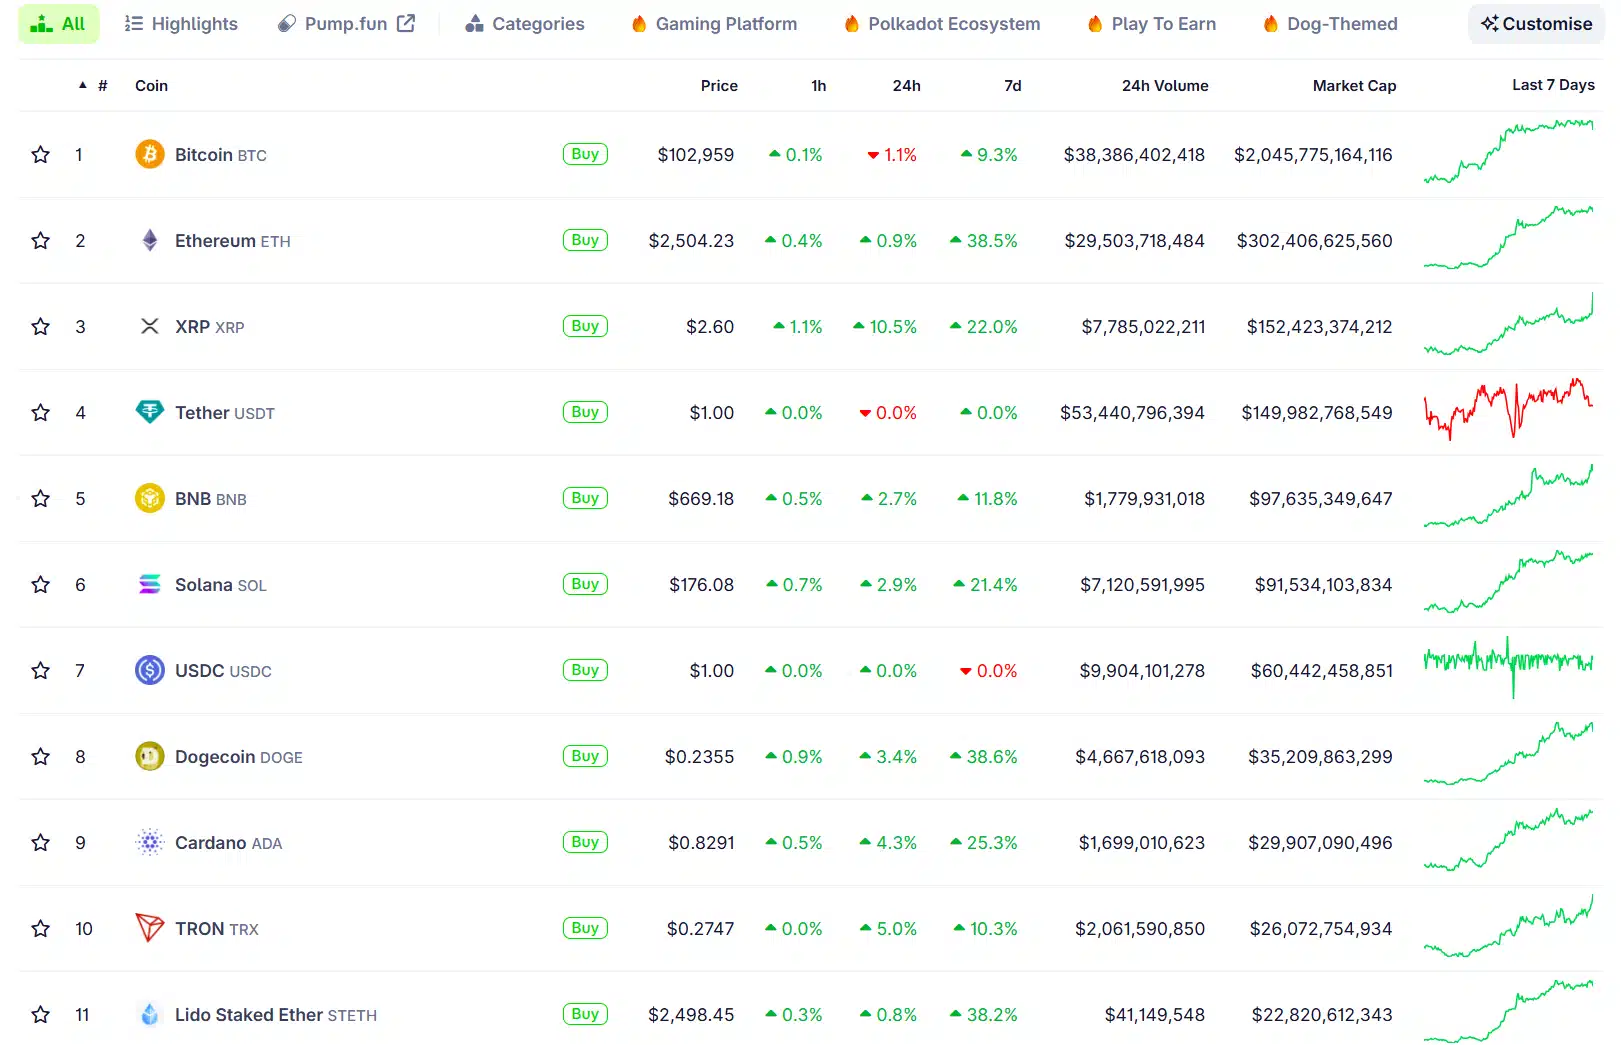Click the Dogecoin logo icon
1621x1045 pixels.
pos(149,756)
